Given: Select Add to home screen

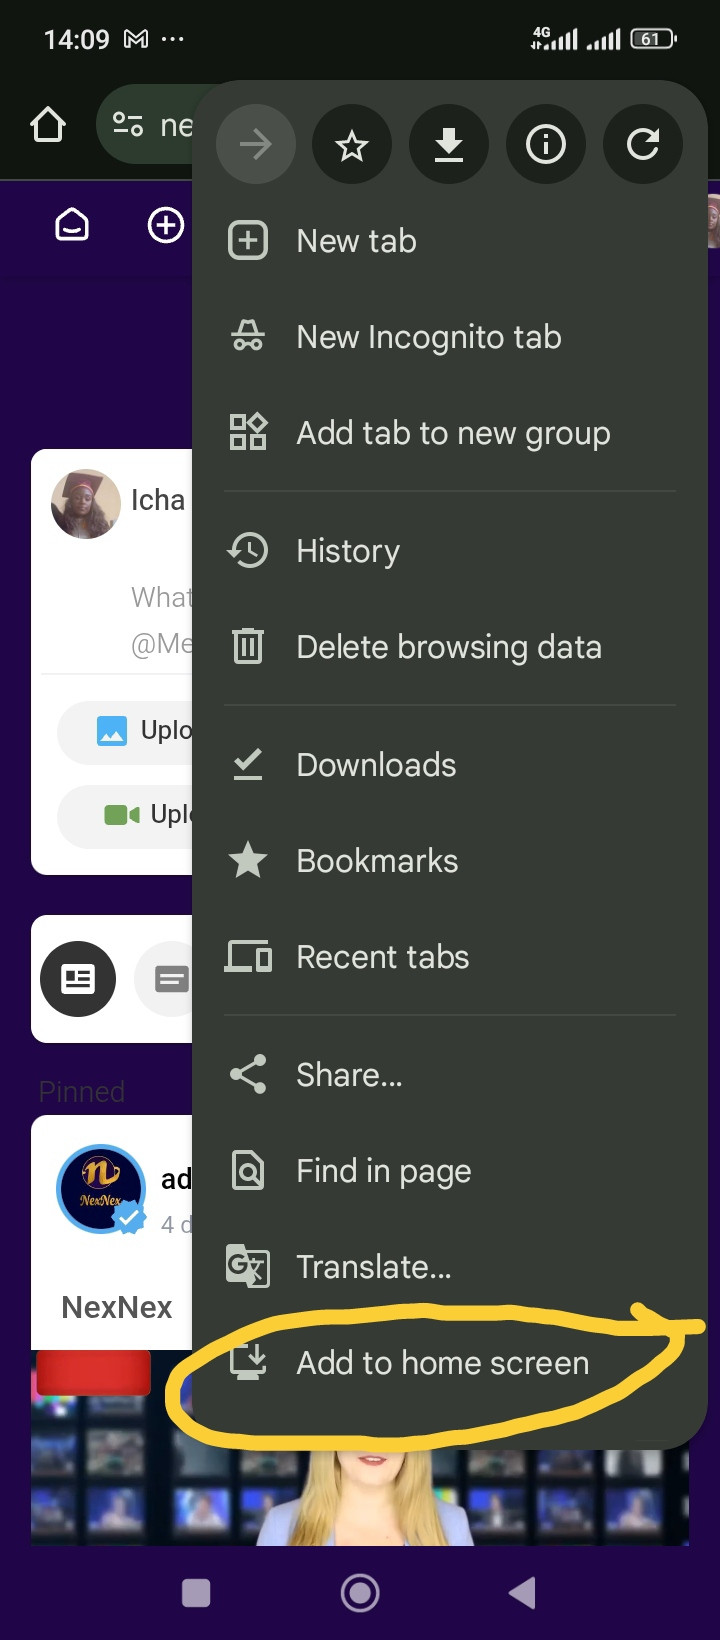Looking at the screenshot, I should click(442, 1363).
